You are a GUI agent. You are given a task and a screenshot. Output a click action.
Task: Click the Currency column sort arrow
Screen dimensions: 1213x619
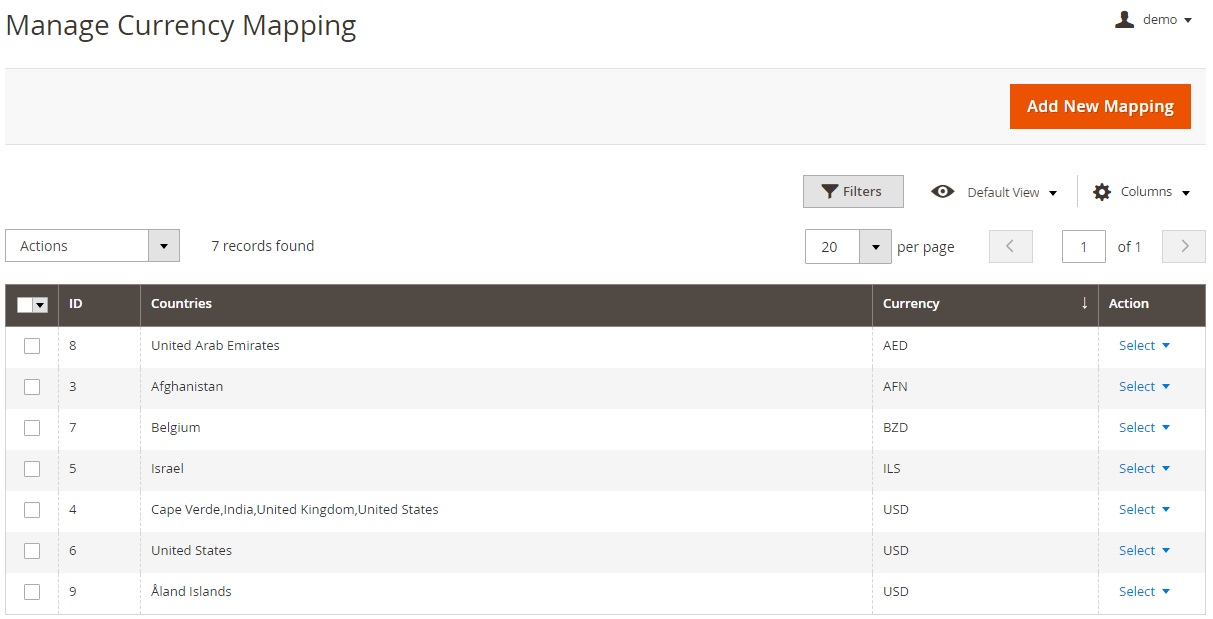coord(1084,304)
